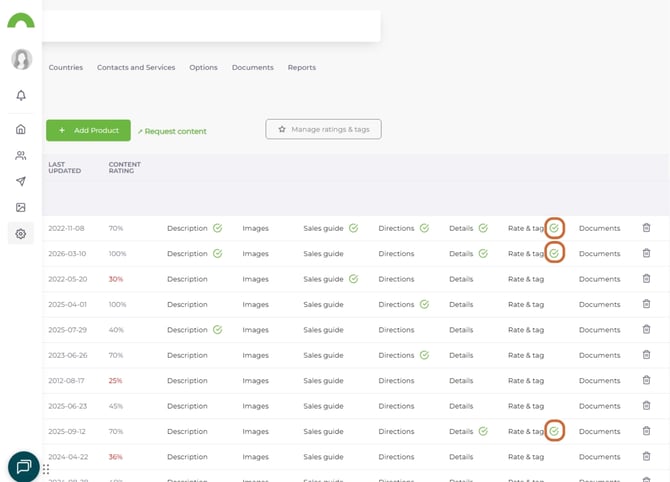Click Rate & tag checkmark for 2026-03-10 row
Image resolution: width=670 pixels, height=482 pixels.
[x=554, y=253]
